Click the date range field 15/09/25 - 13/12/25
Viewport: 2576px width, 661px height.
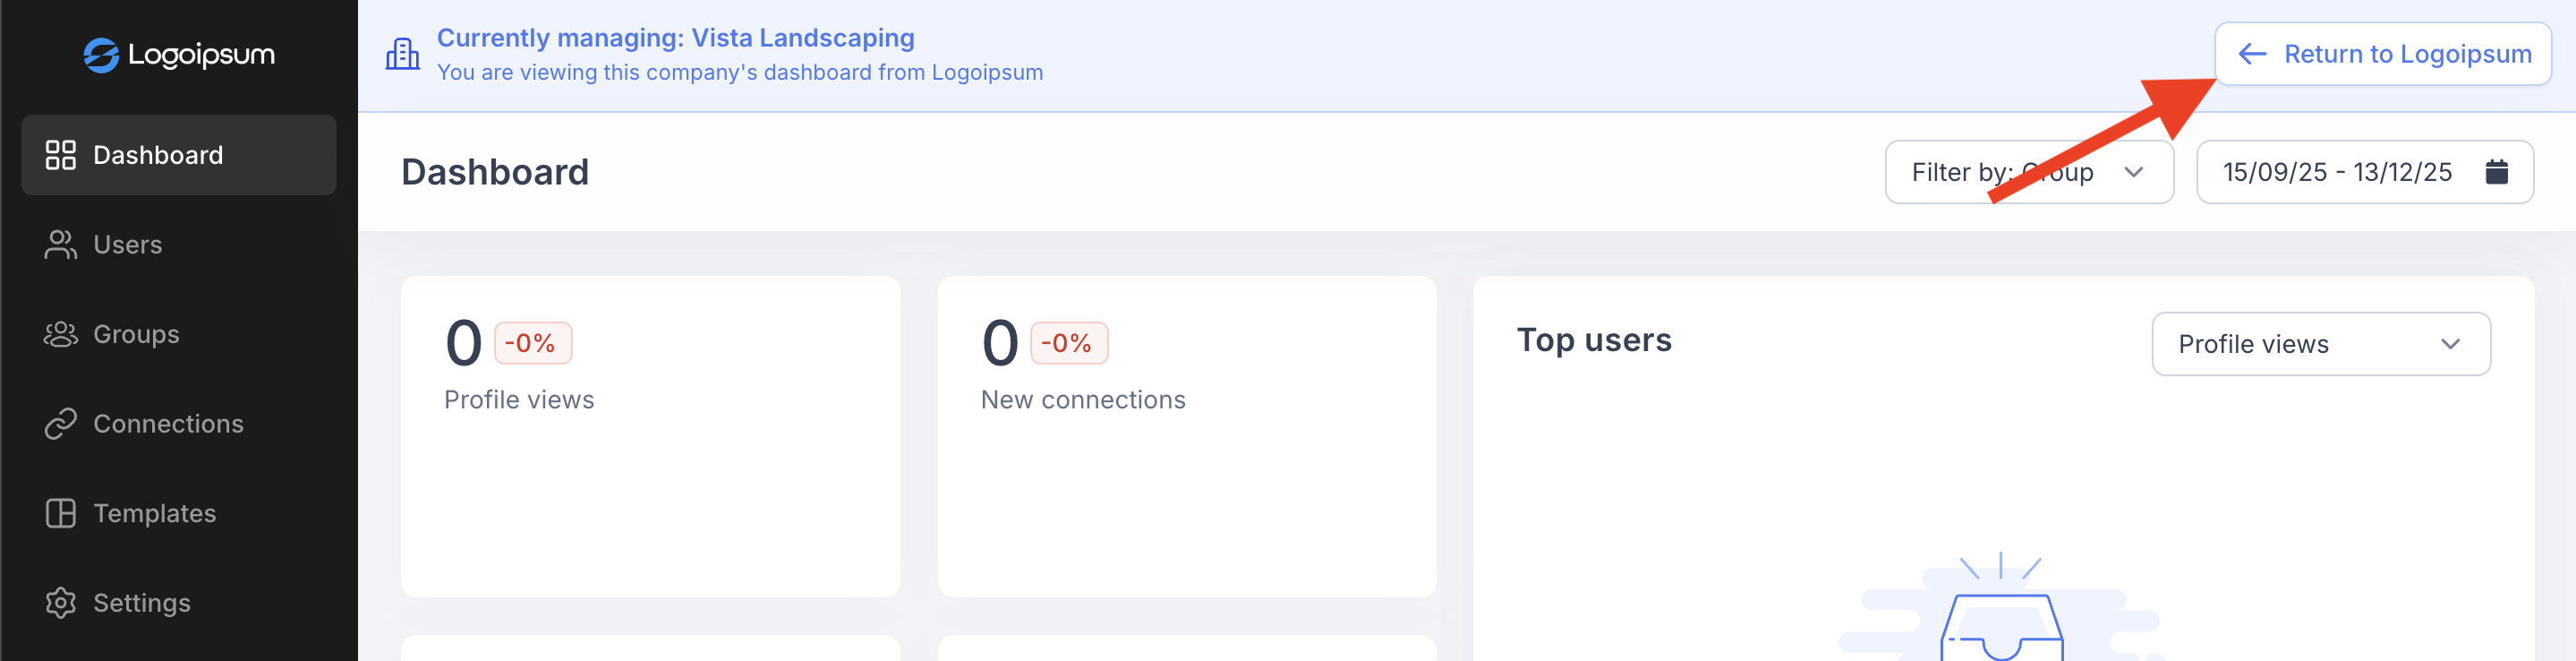click(x=2337, y=172)
